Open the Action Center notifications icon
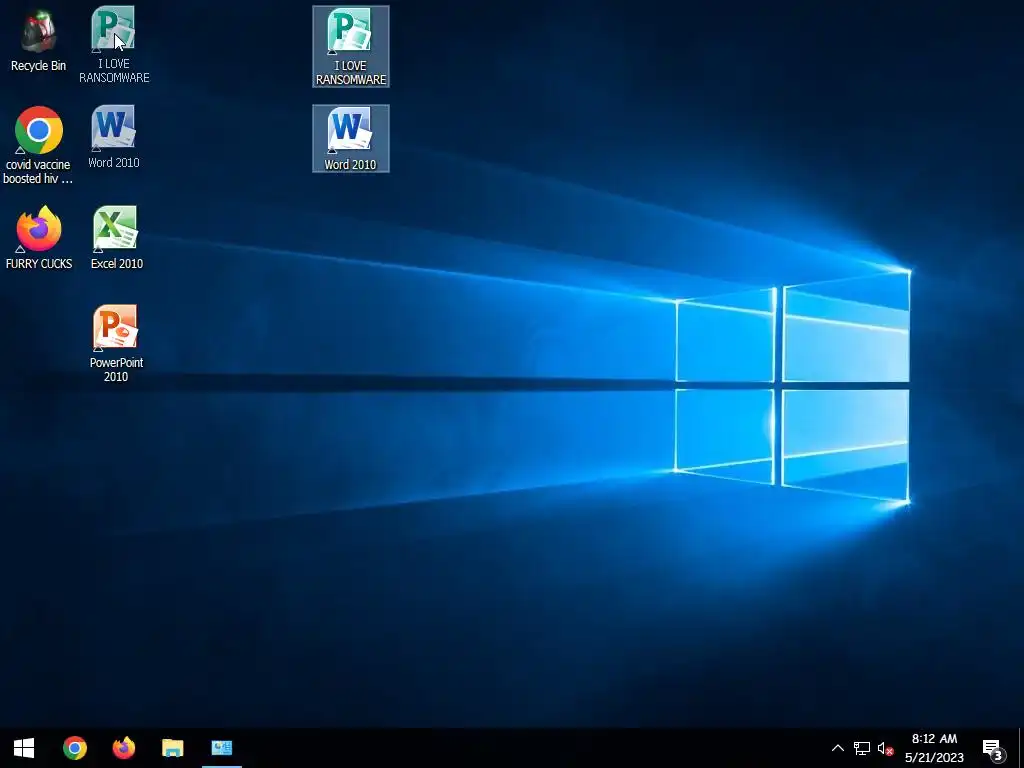Image resolution: width=1024 pixels, height=768 pixels. (993, 748)
